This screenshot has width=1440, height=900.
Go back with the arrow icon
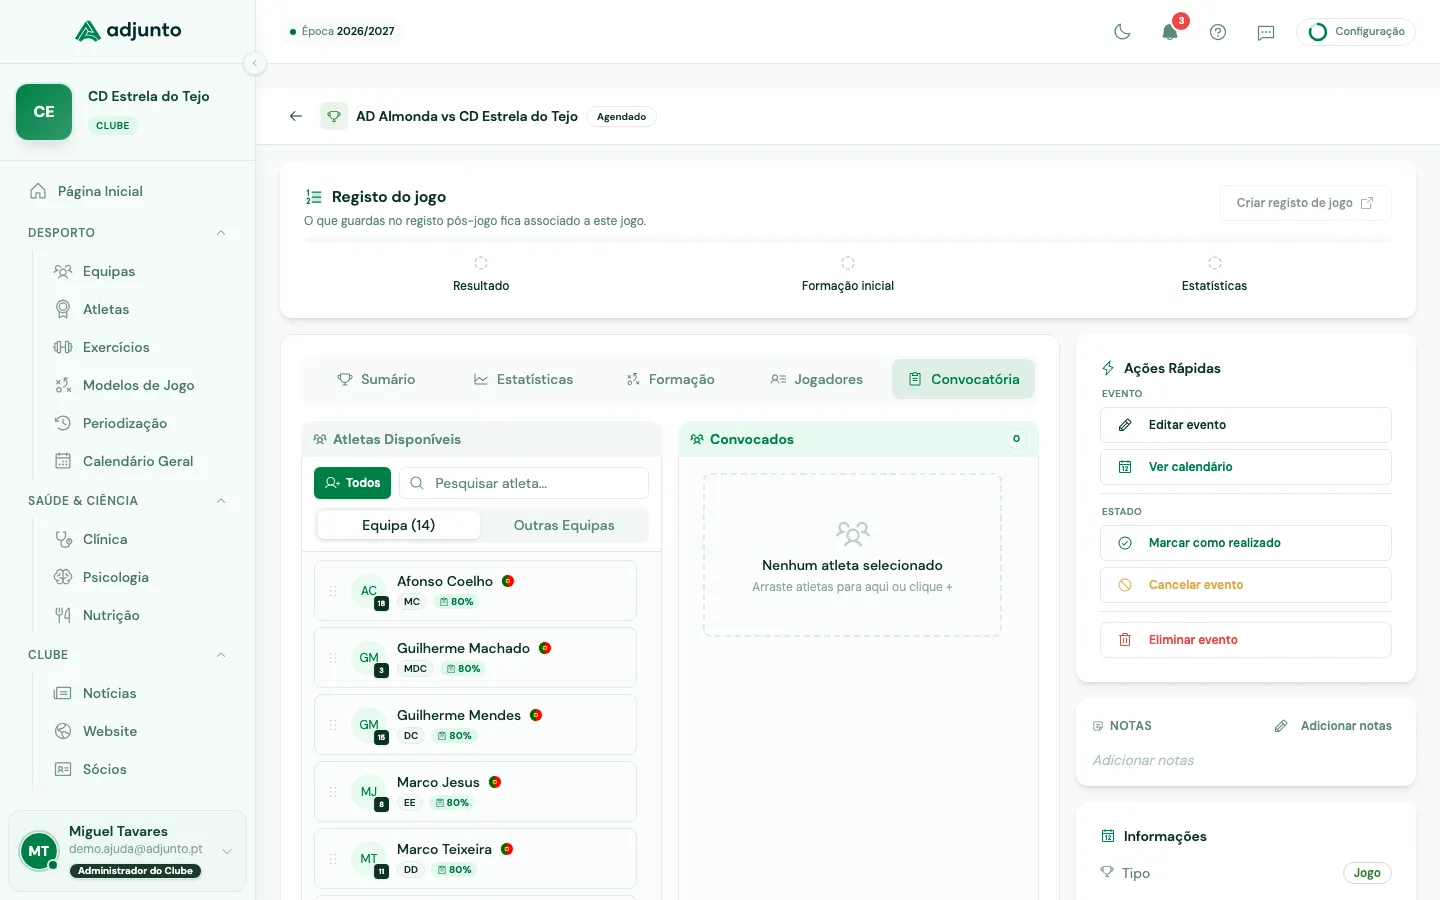296,116
